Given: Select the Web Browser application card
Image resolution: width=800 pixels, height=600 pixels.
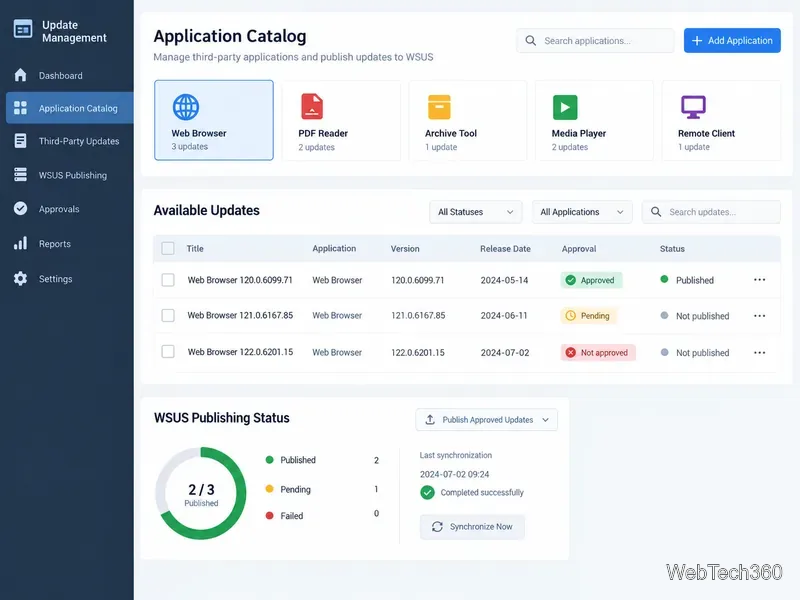Looking at the screenshot, I should 214,120.
